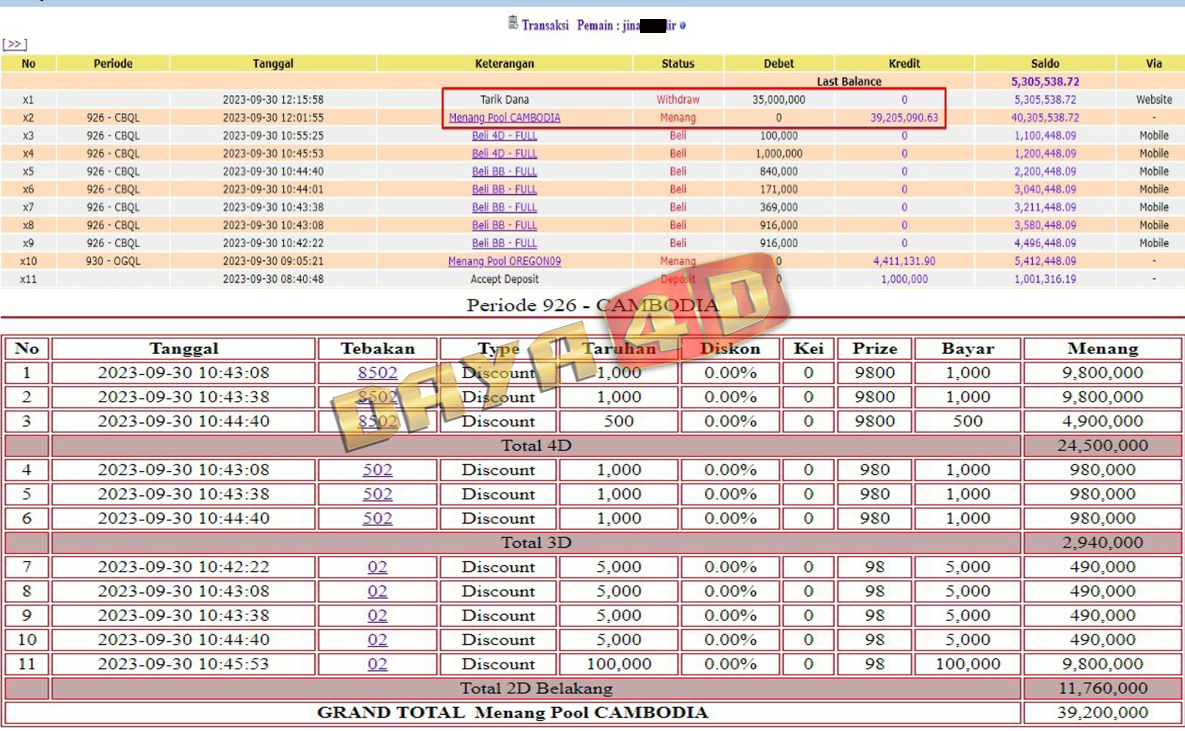
Task: Open the Menang Pool CAMBODIA link
Action: (504, 118)
